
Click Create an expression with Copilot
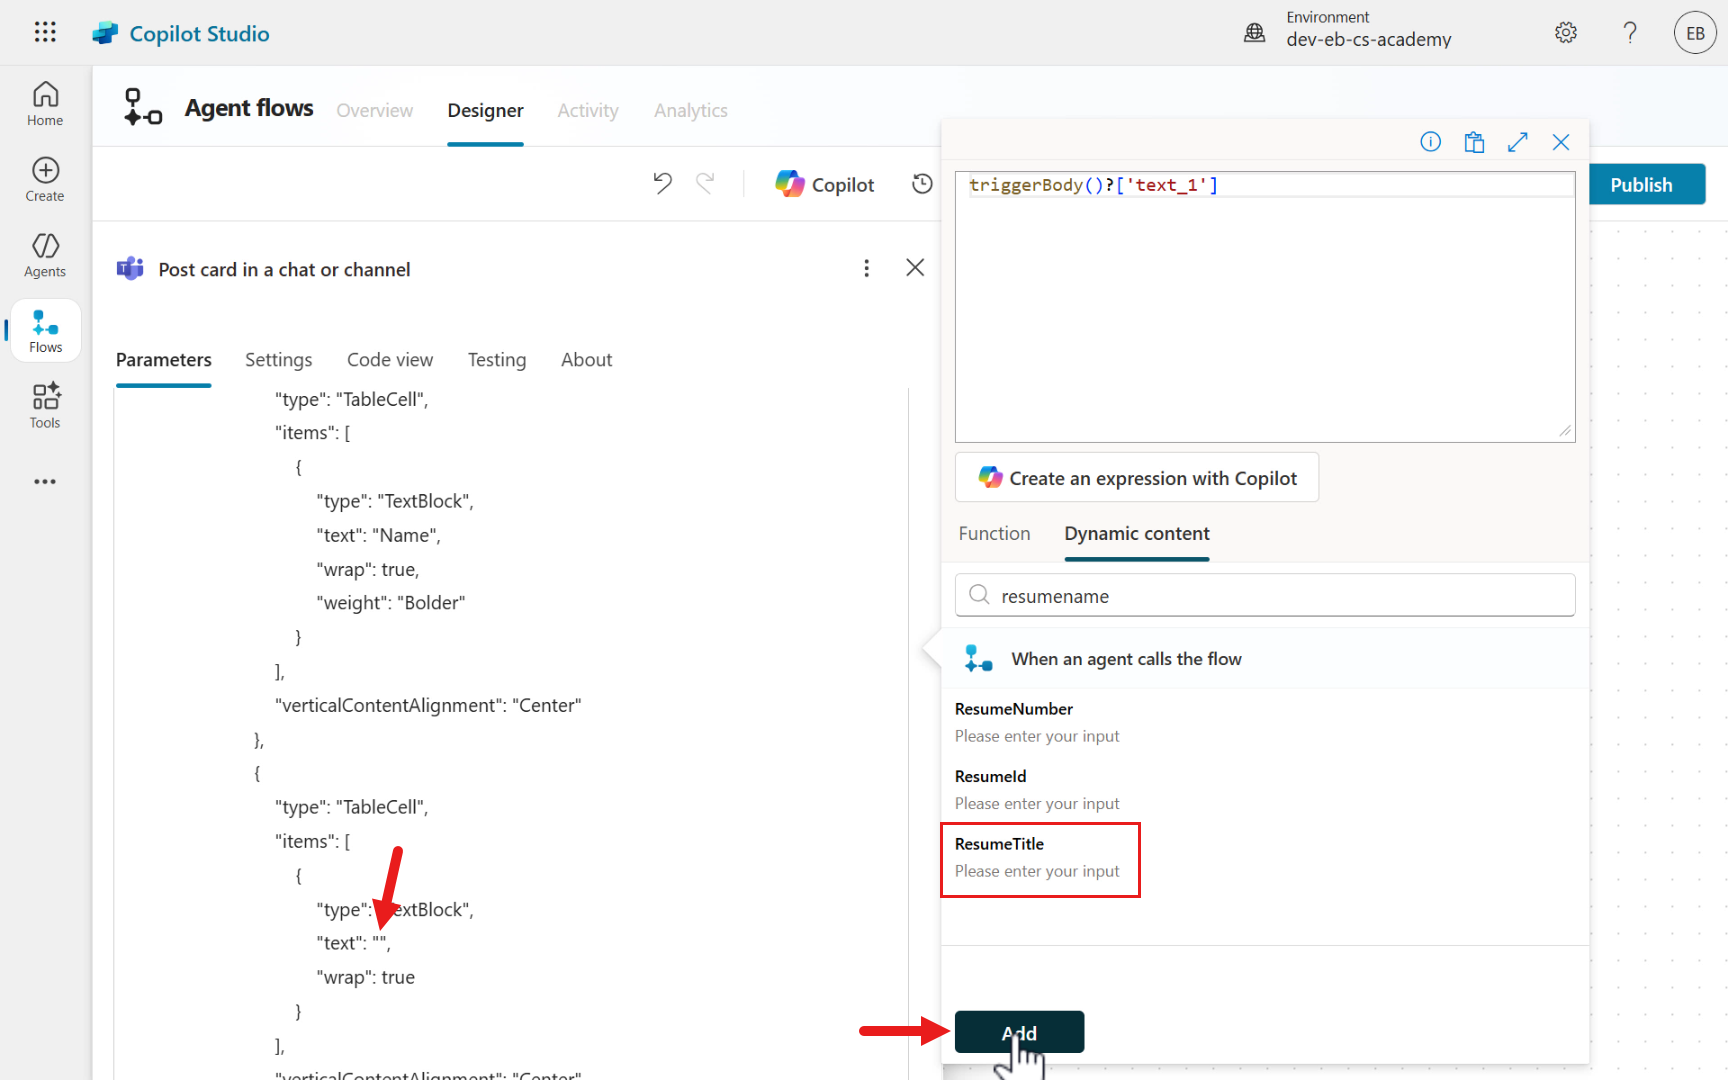[1137, 478]
